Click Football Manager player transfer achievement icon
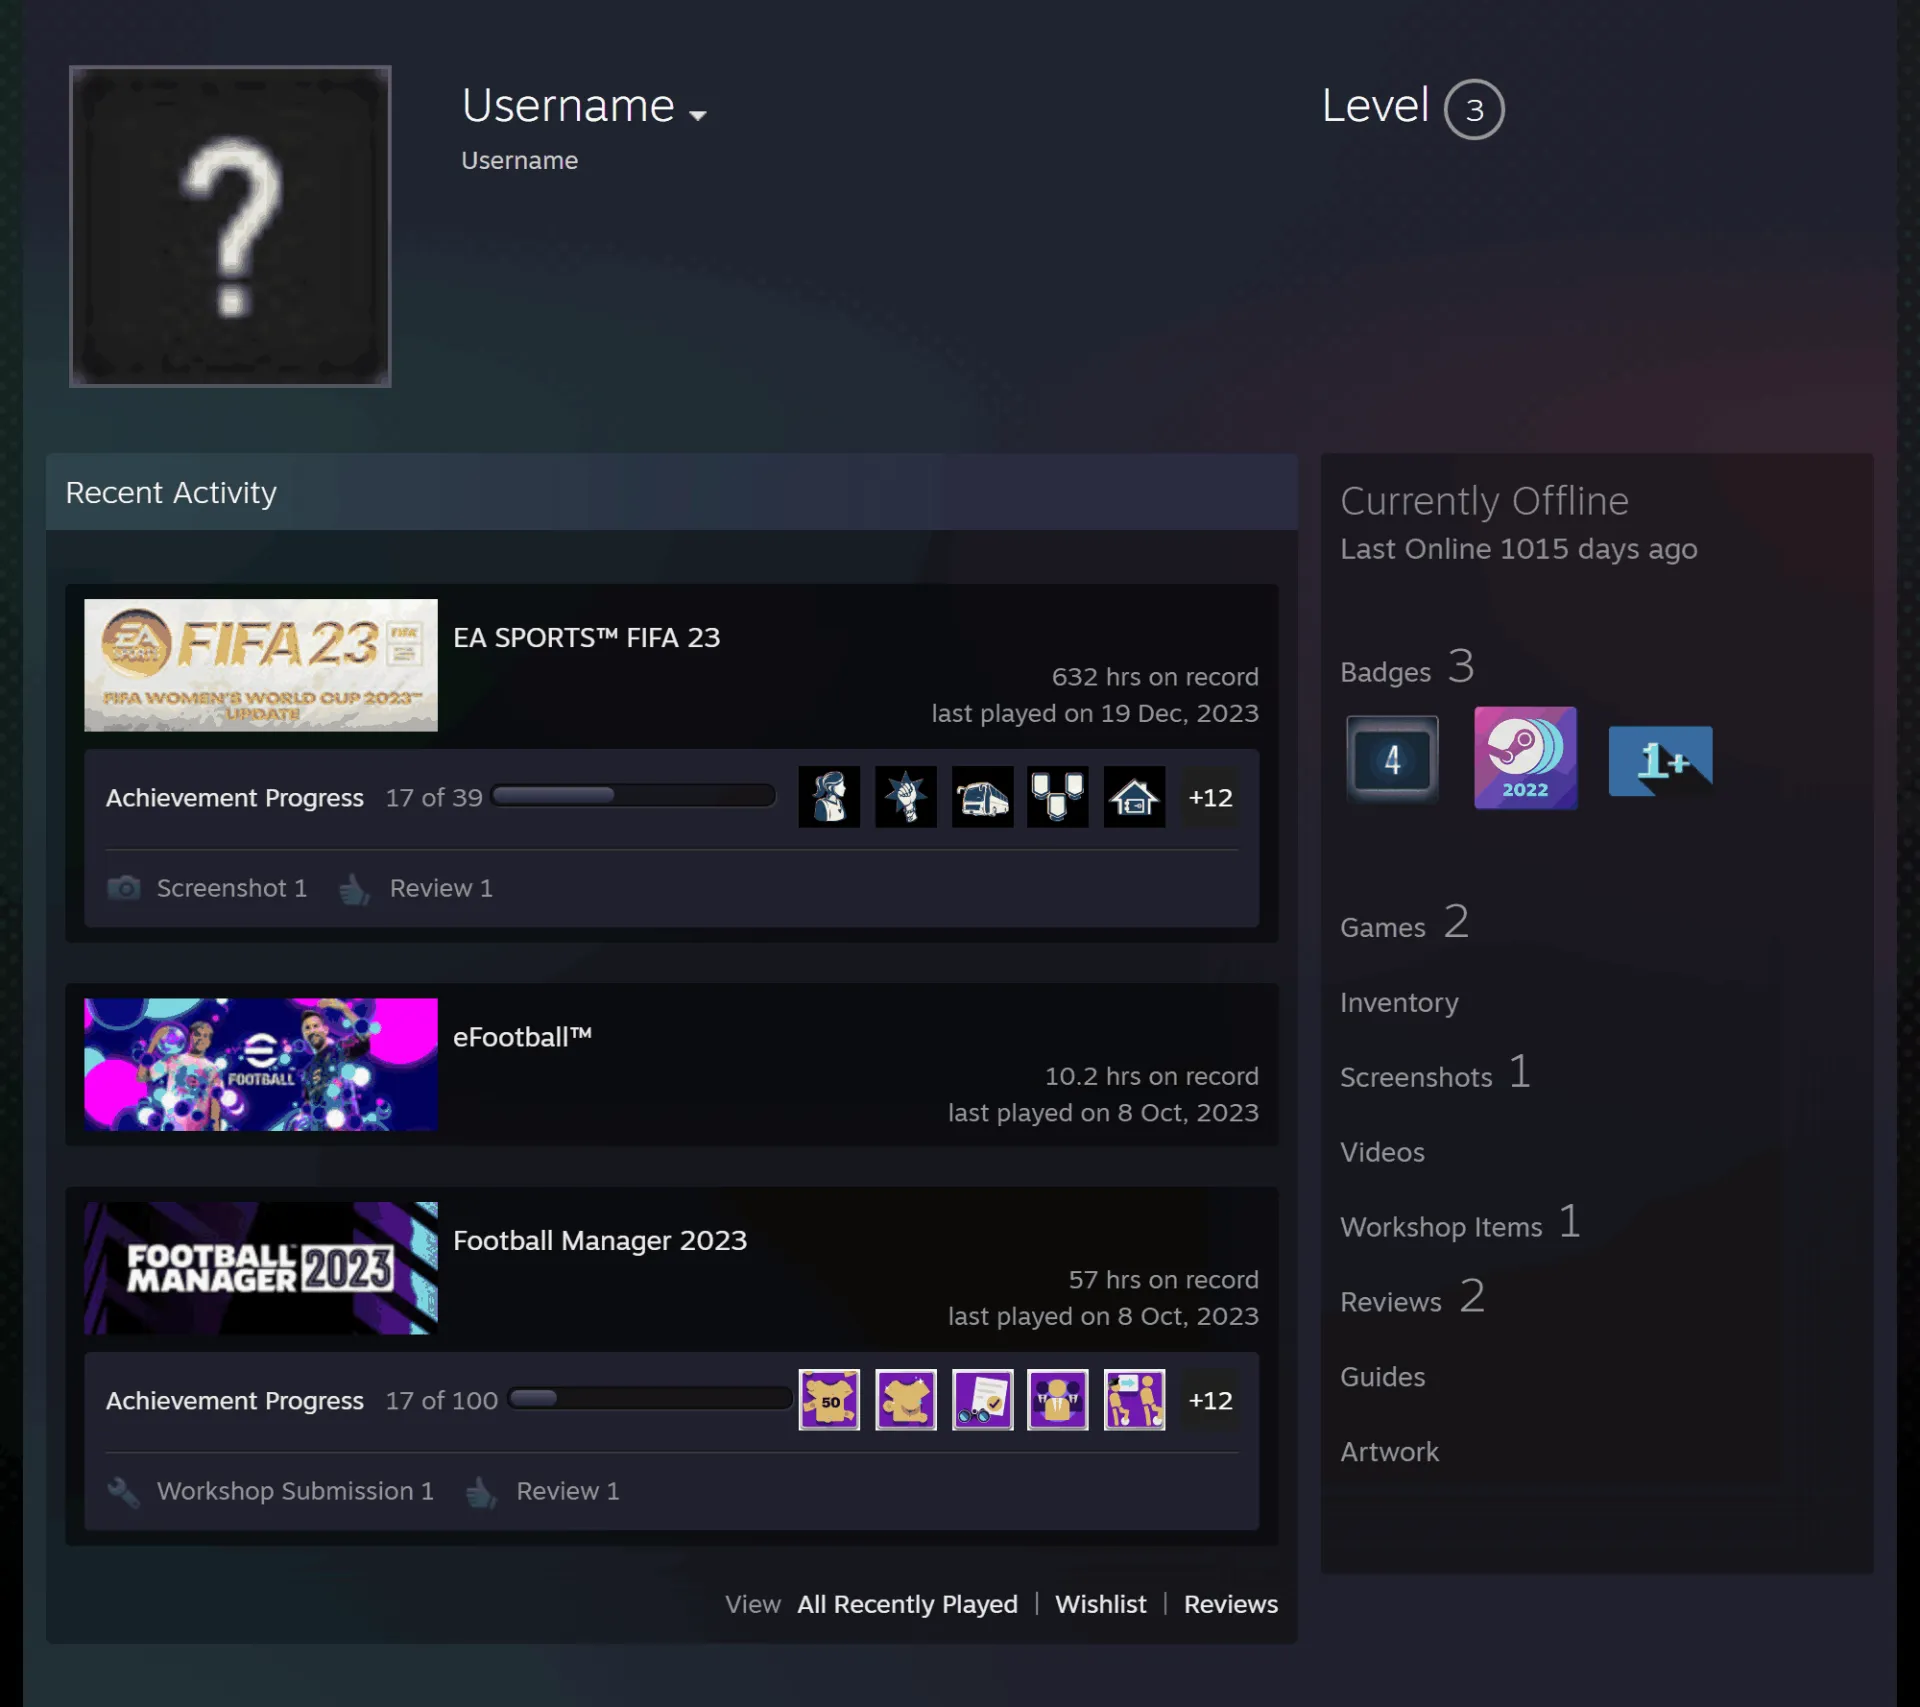 pos(1134,1400)
